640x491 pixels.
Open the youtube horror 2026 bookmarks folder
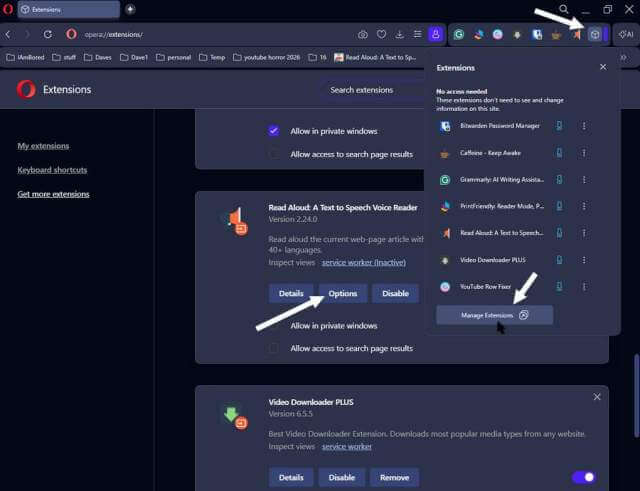267,58
